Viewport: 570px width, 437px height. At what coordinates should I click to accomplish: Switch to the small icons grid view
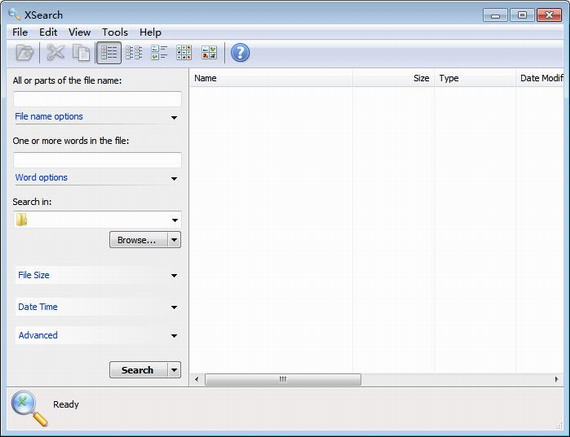(184, 53)
